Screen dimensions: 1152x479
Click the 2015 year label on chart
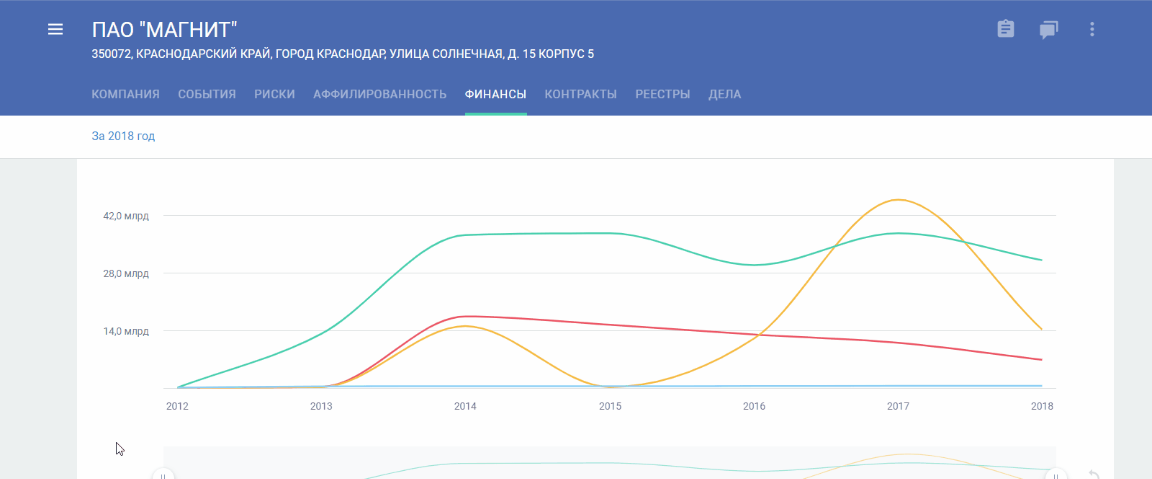[x=610, y=406]
